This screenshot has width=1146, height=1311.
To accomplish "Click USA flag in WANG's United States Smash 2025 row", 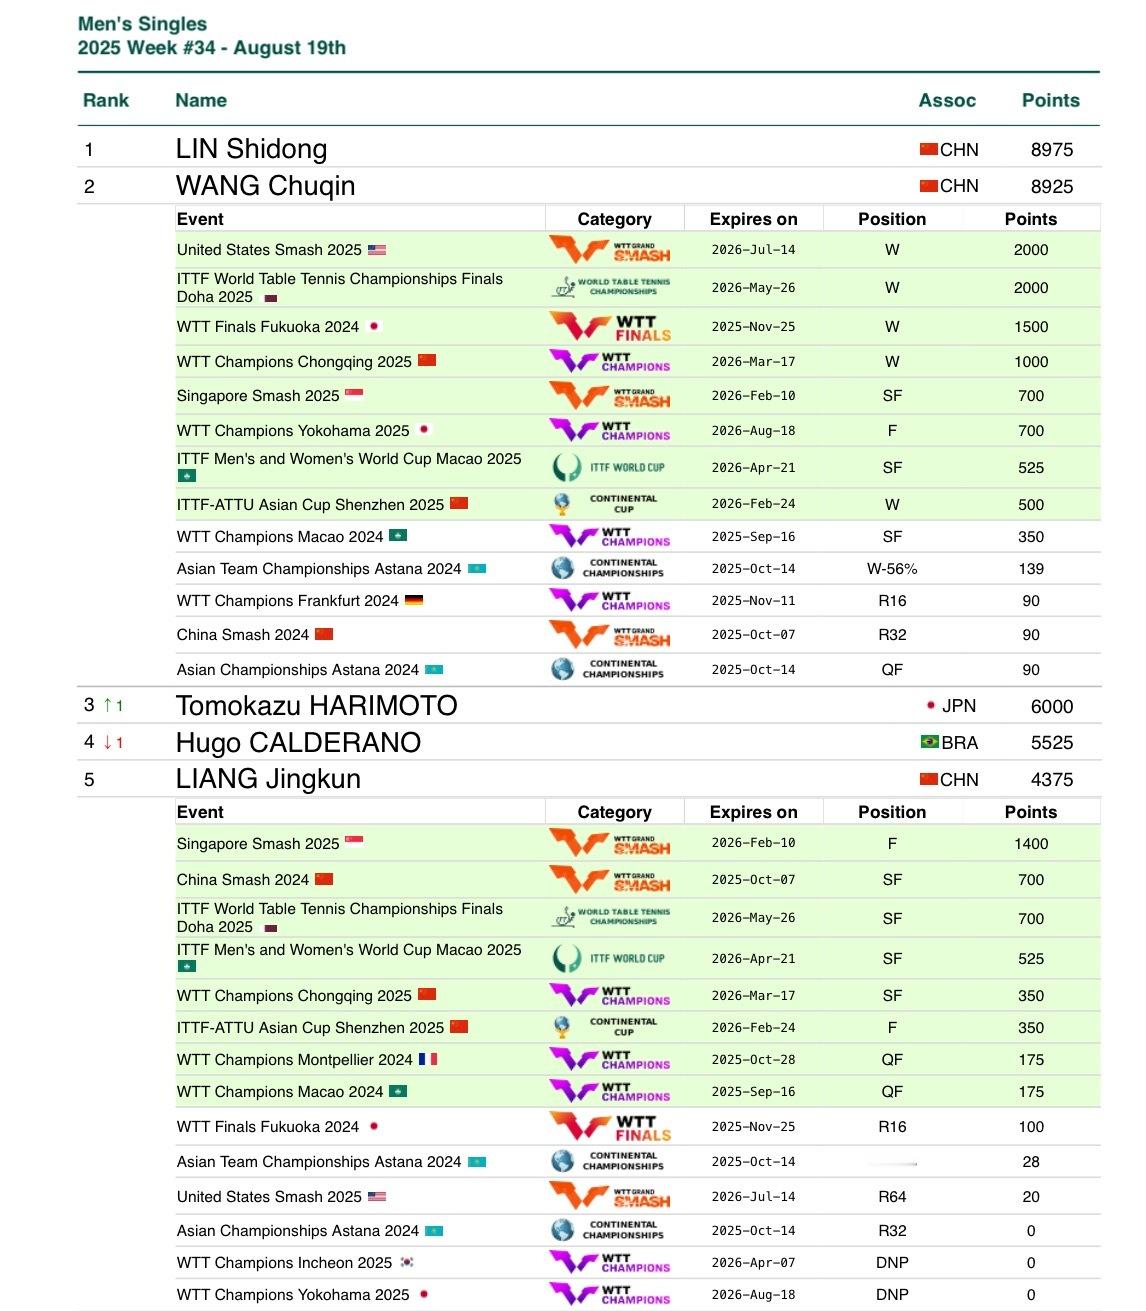I will [376, 249].
